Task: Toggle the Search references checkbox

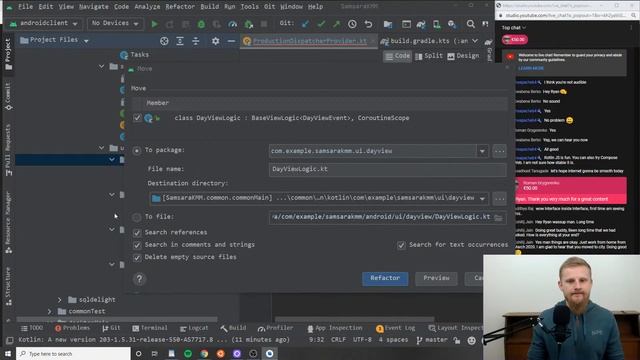Action: [x=137, y=233]
